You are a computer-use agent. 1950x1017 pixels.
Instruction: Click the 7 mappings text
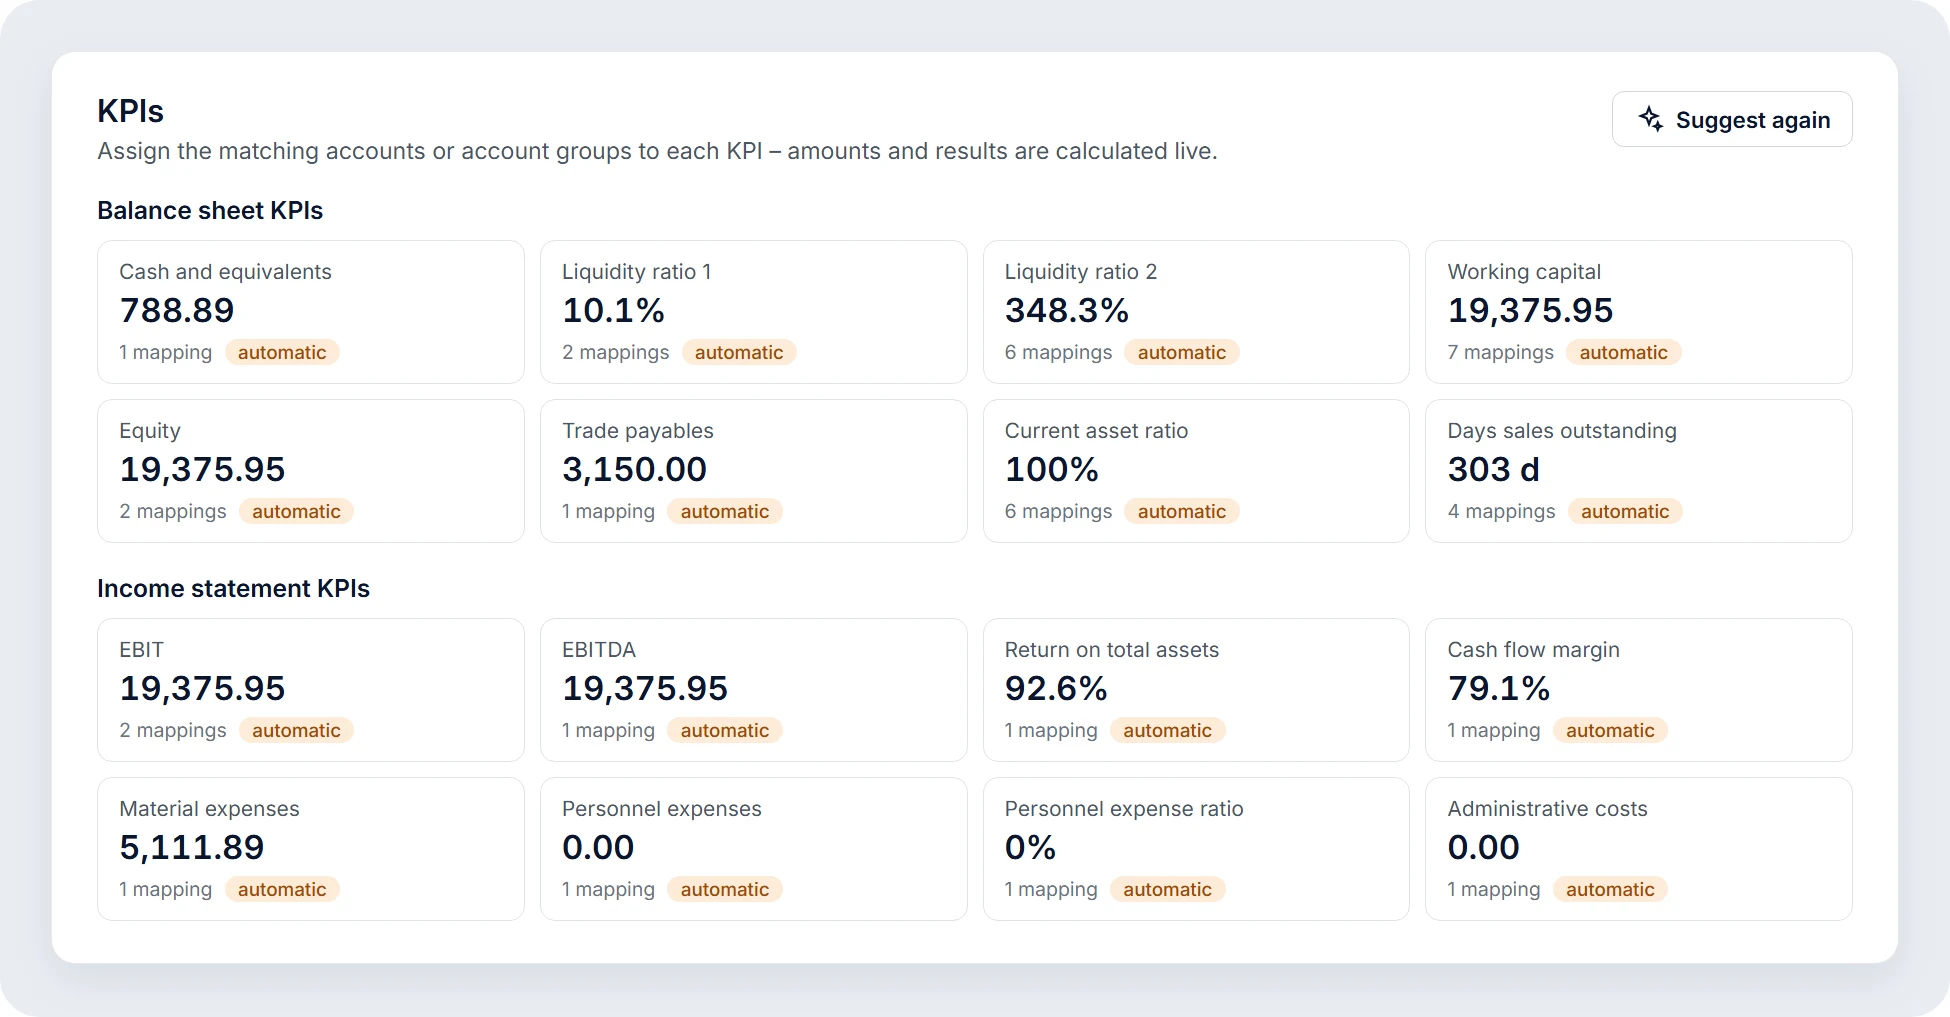1500,352
